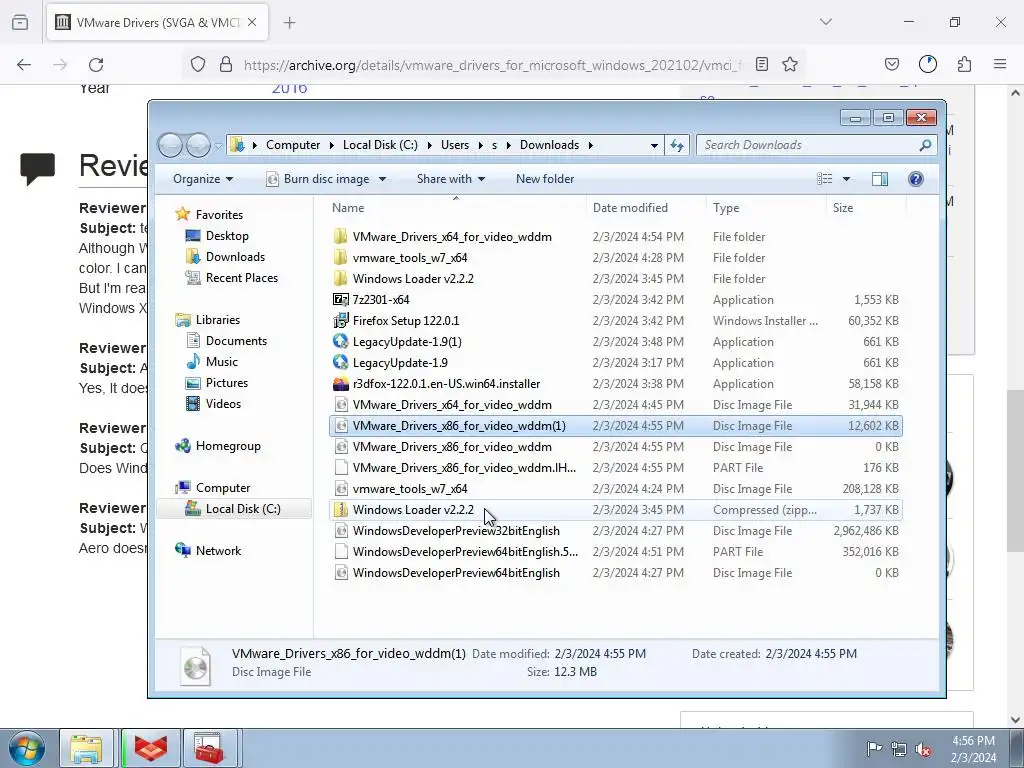Open Firefox list all tabs chevron
The width and height of the screenshot is (1024, 768).
pos(825,22)
